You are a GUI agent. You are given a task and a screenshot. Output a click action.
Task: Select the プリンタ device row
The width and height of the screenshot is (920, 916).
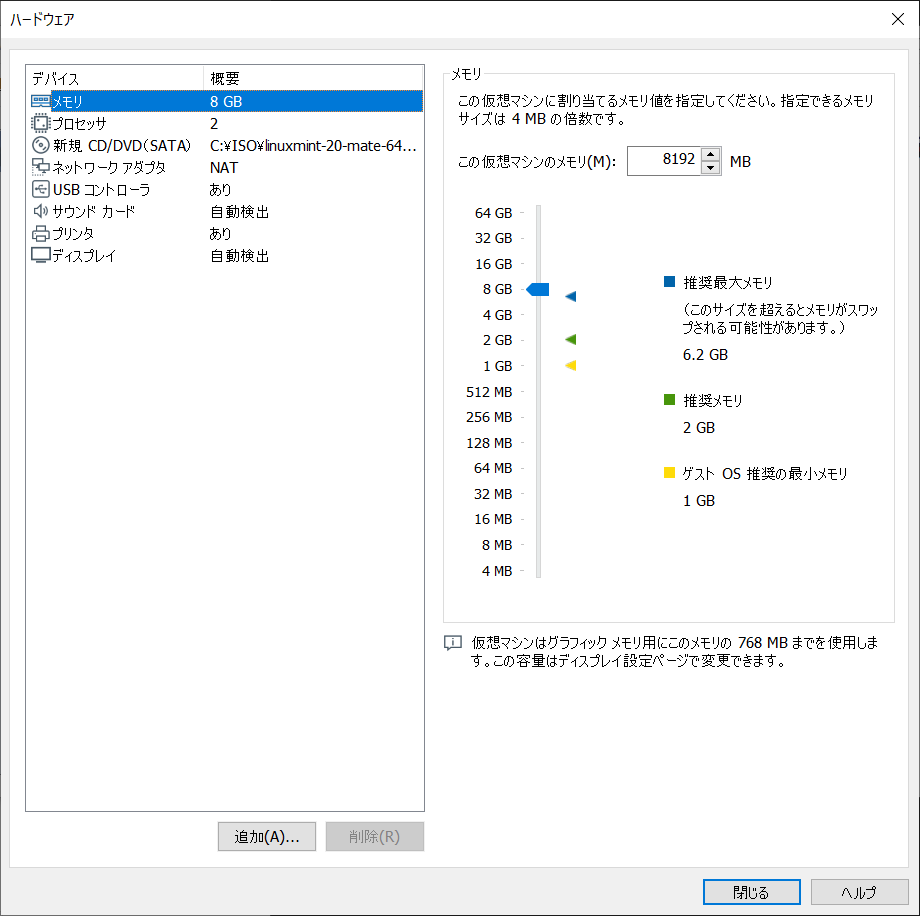click(x=226, y=234)
